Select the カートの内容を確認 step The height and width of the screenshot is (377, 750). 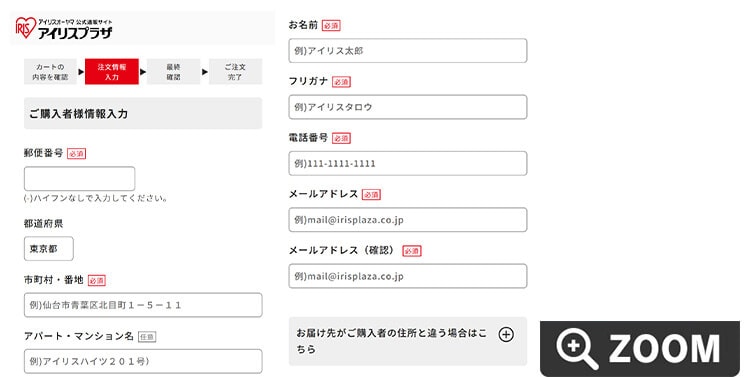(x=50, y=72)
